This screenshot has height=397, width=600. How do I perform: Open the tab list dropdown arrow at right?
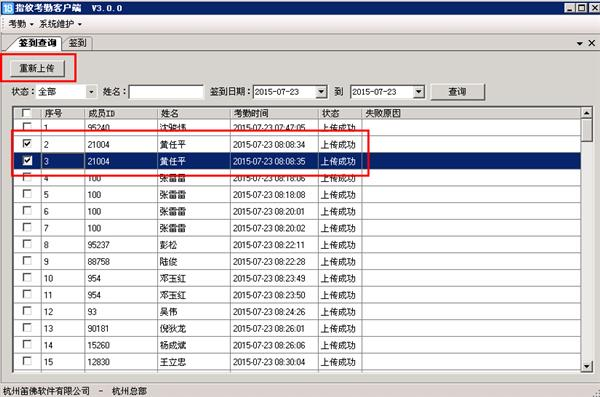click(x=579, y=44)
